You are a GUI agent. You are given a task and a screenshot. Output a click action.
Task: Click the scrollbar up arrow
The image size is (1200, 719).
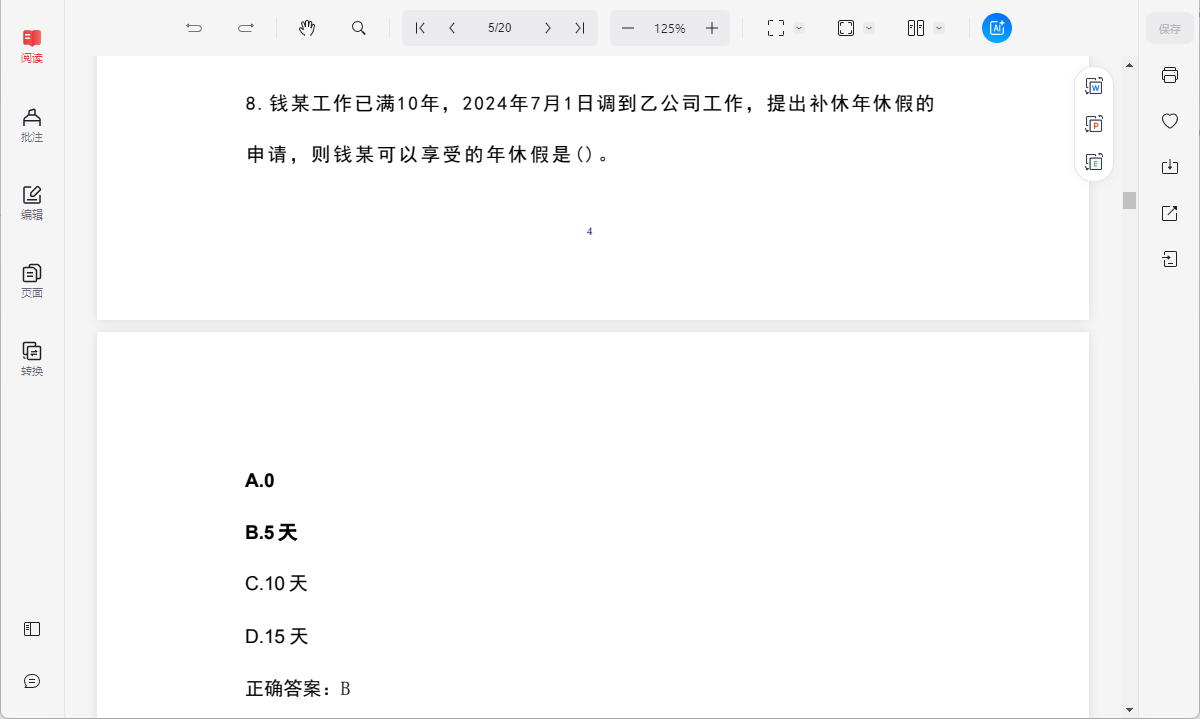[1130, 64]
